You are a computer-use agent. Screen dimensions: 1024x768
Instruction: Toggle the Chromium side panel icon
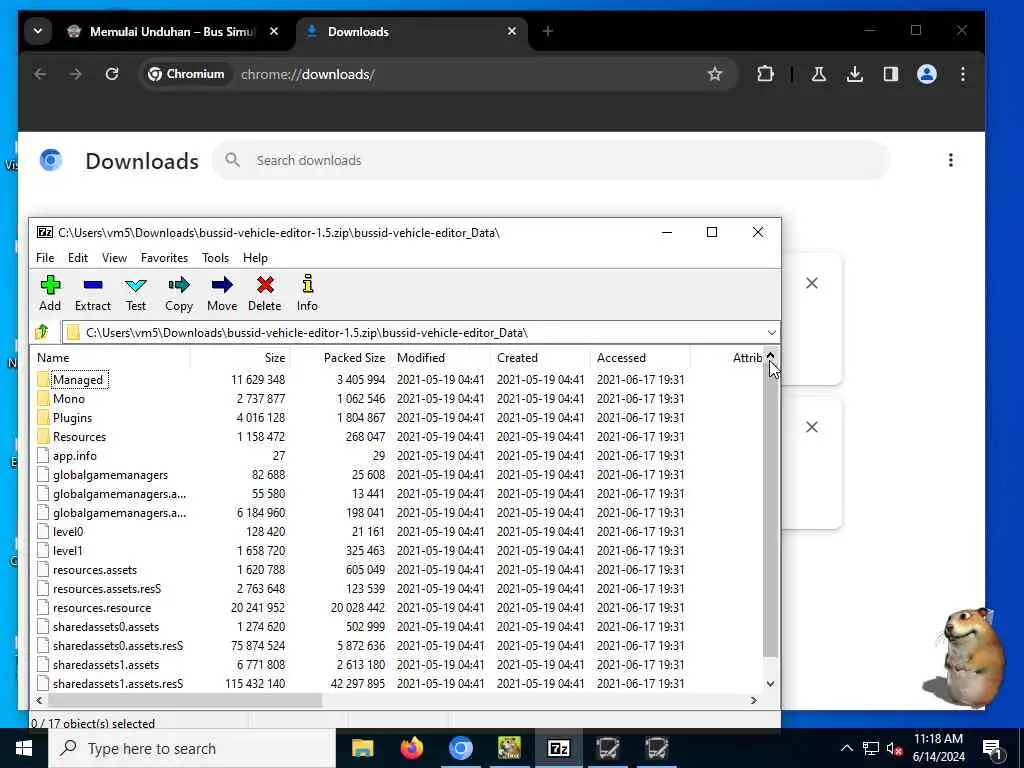(x=891, y=74)
